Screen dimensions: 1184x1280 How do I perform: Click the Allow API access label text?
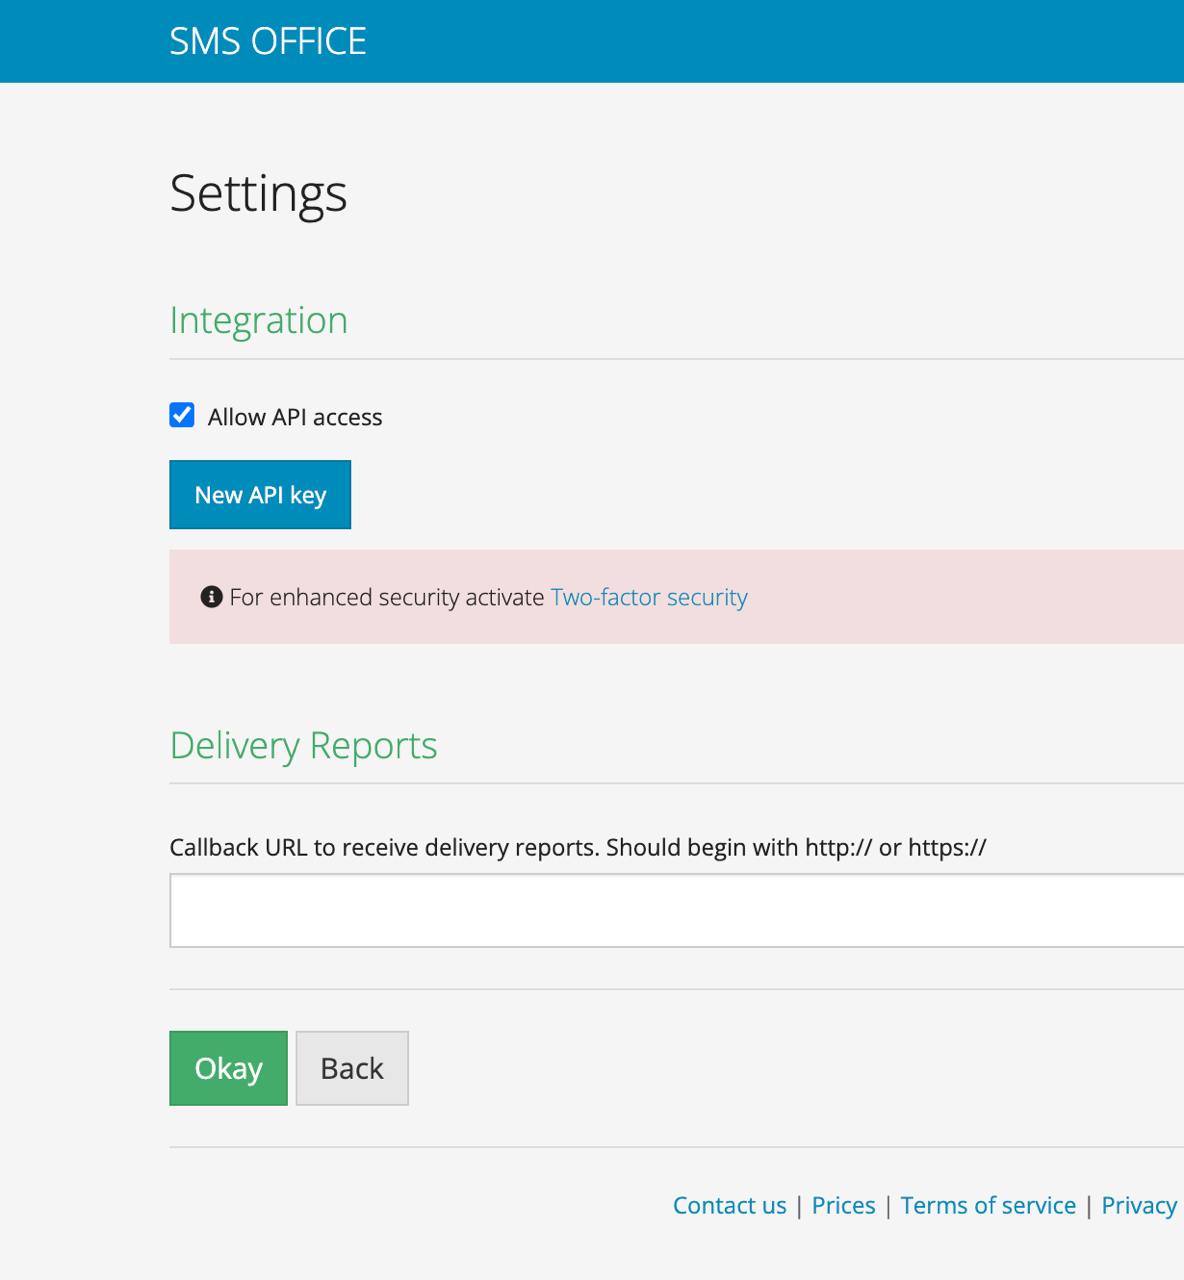[x=294, y=417]
